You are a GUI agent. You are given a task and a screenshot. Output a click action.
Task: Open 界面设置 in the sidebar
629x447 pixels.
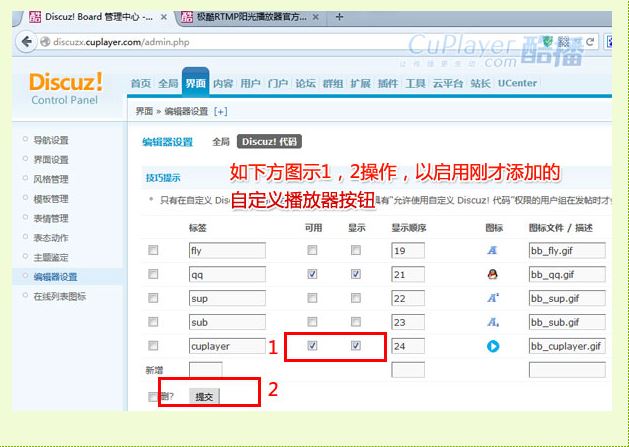51,160
